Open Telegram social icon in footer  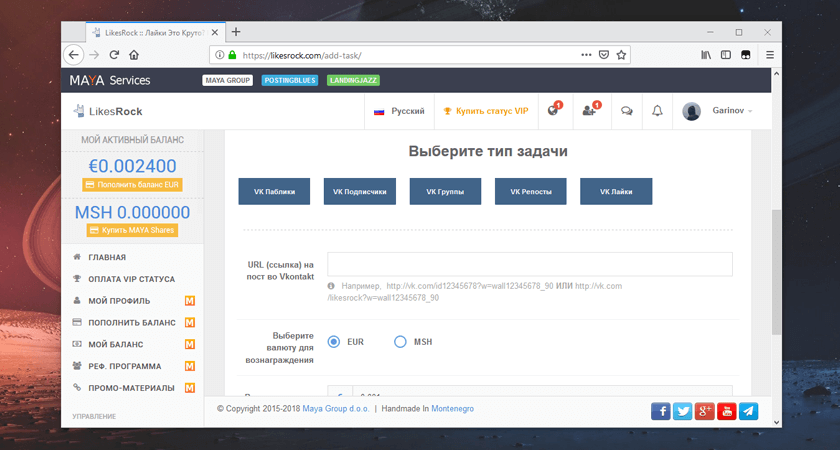(748, 411)
